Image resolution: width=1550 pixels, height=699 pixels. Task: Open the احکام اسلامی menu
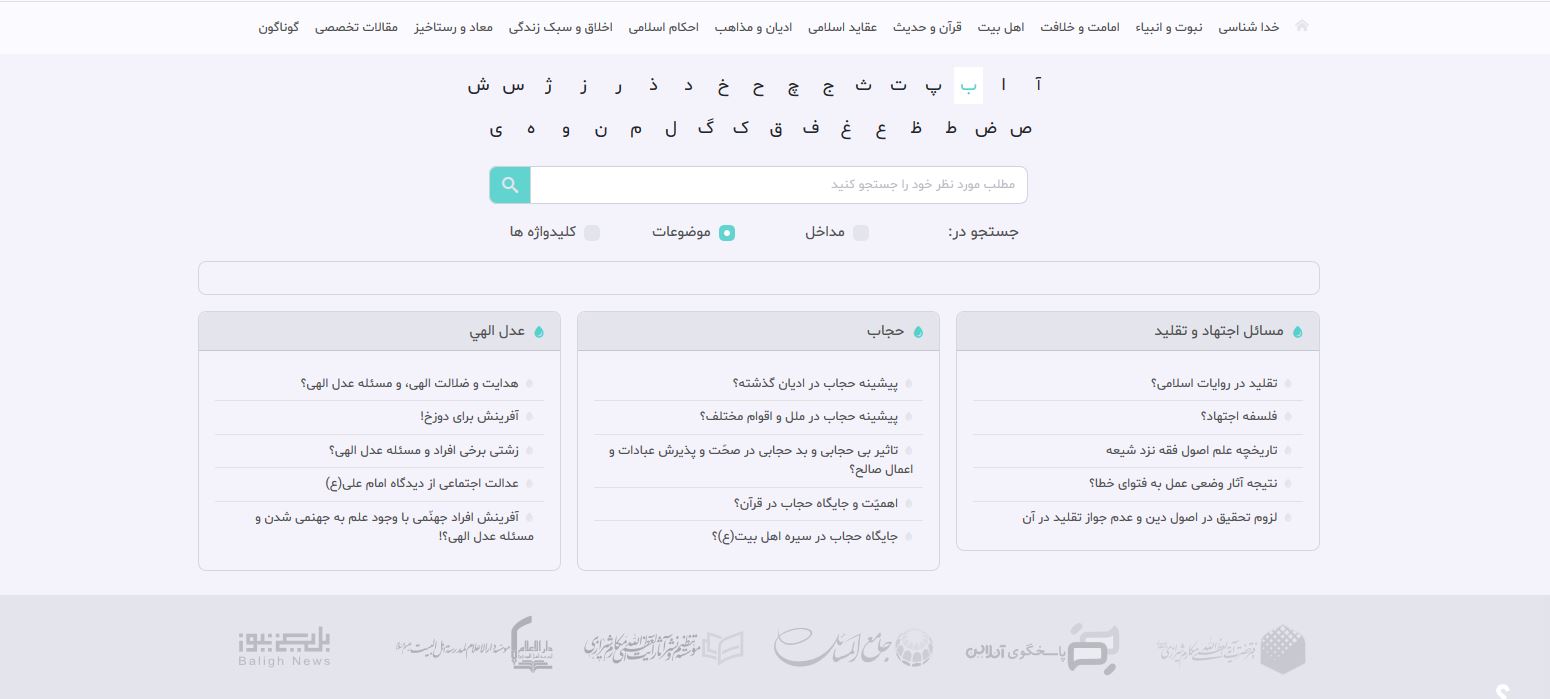[x=663, y=27]
